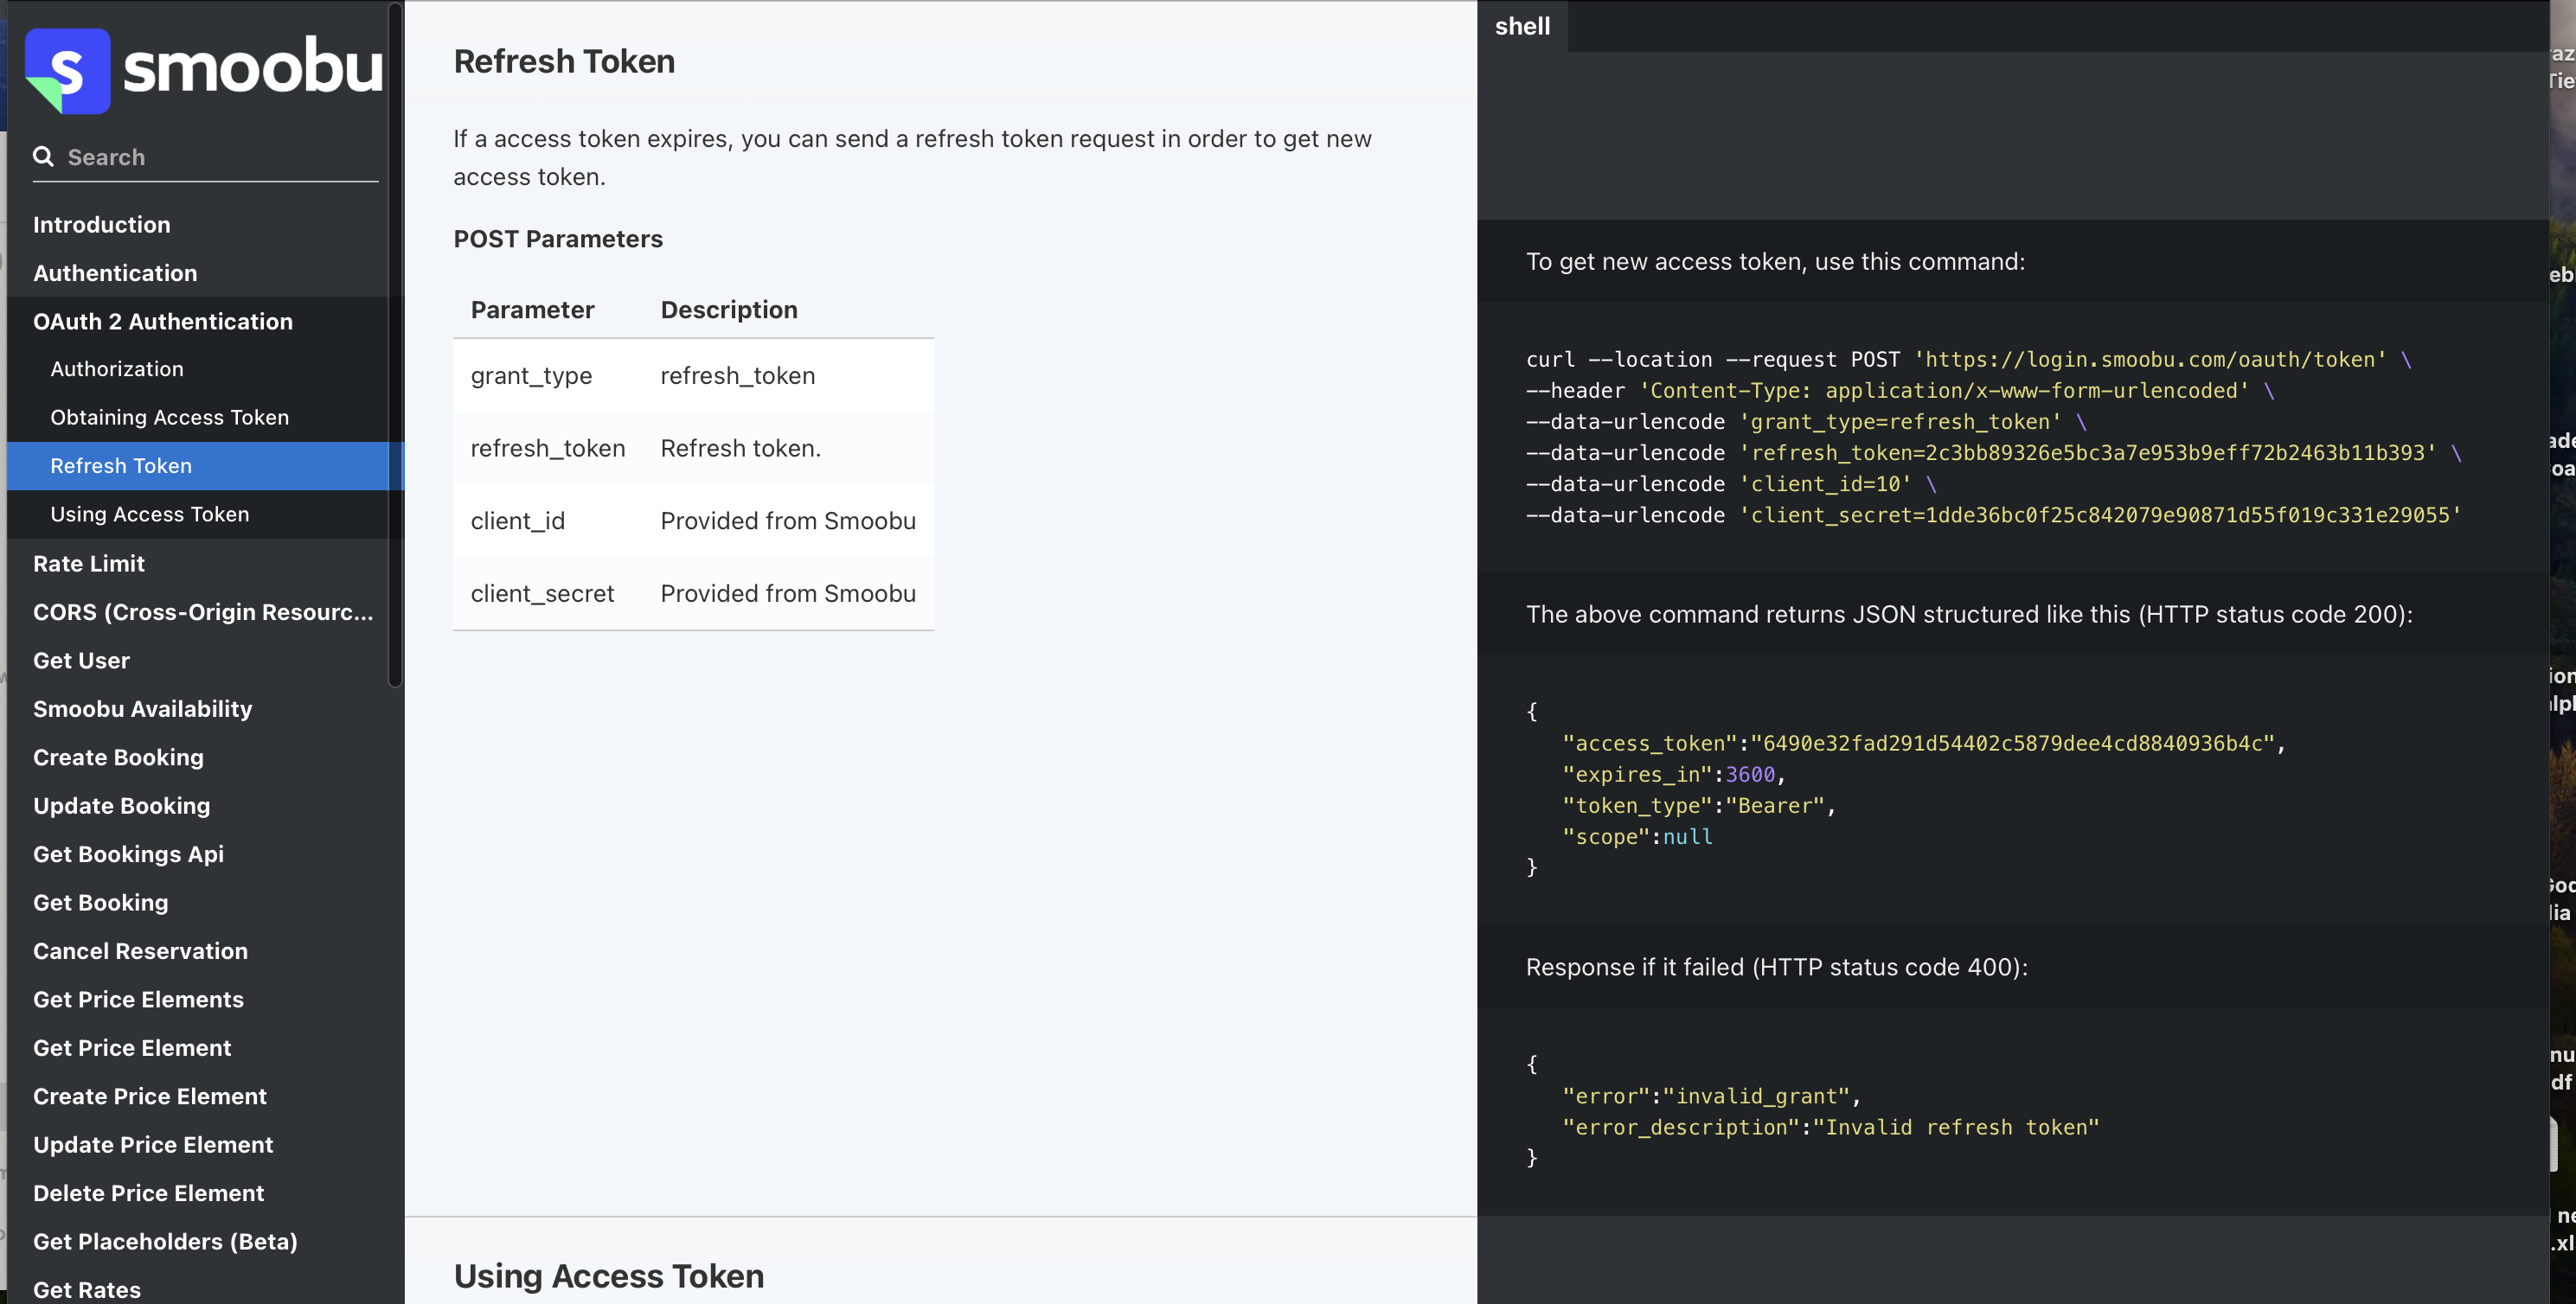Click the Smoobu logo icon
Image resolution: width=2576 pixels, height=1304 pixels.
tap(67, 70)
